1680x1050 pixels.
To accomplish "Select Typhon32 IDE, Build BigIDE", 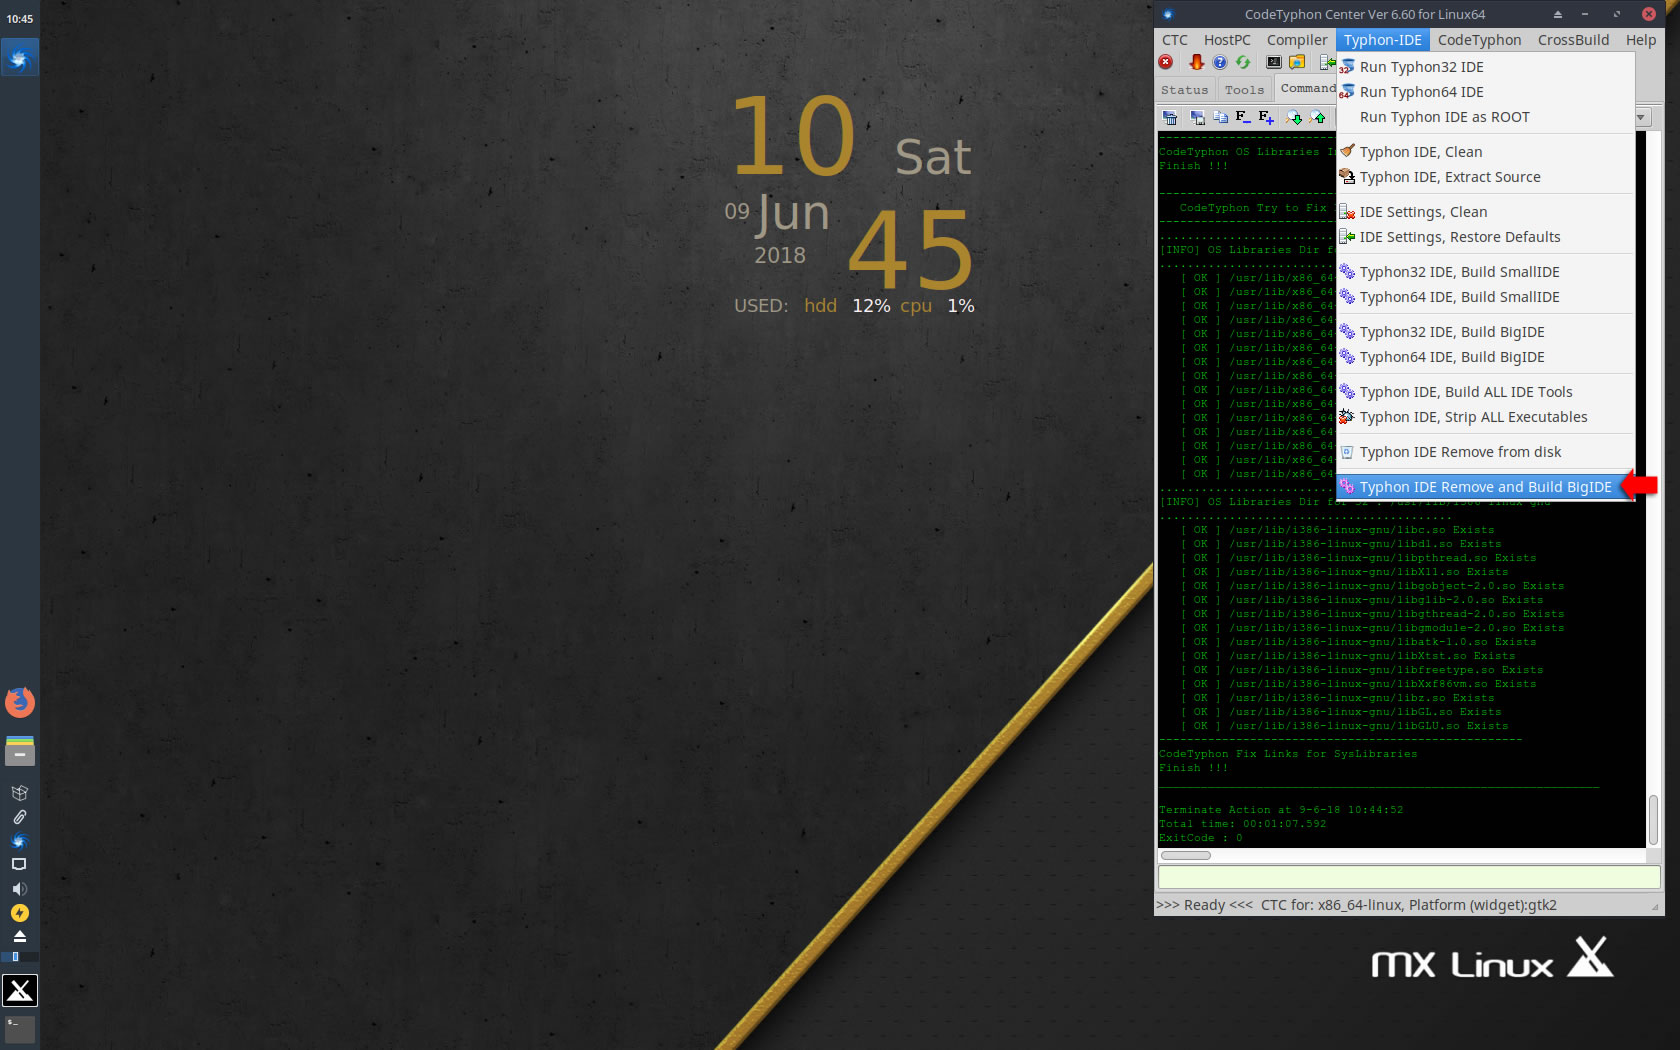I will coord(1485,332).
